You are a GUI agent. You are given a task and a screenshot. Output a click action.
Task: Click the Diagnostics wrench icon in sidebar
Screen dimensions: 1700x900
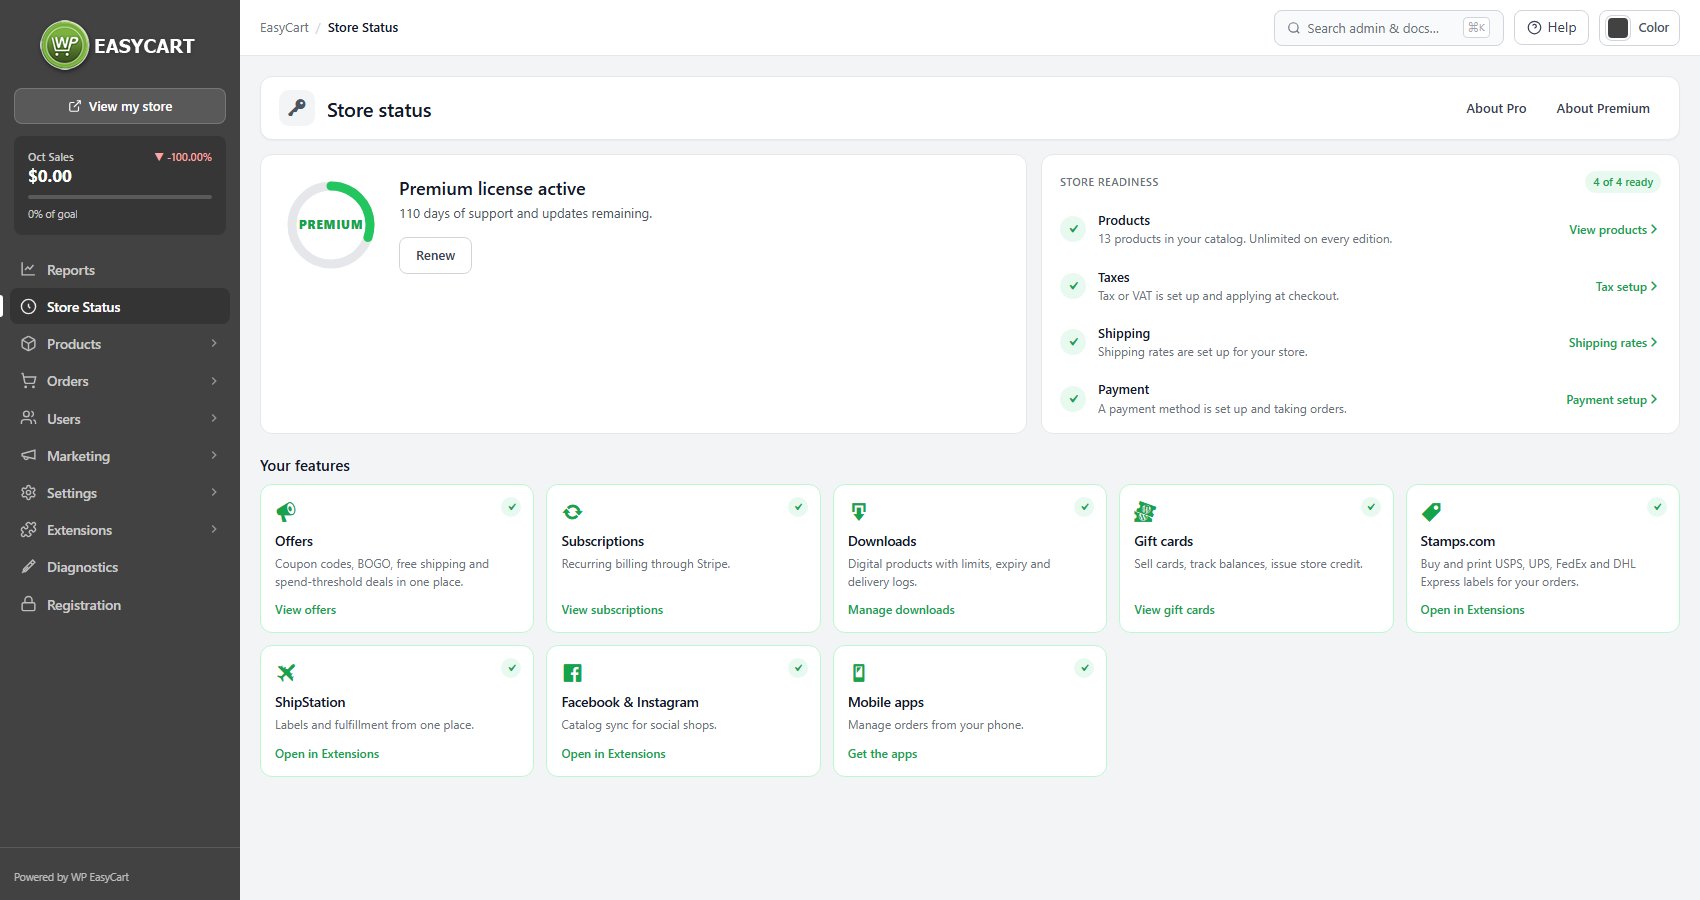28,567
